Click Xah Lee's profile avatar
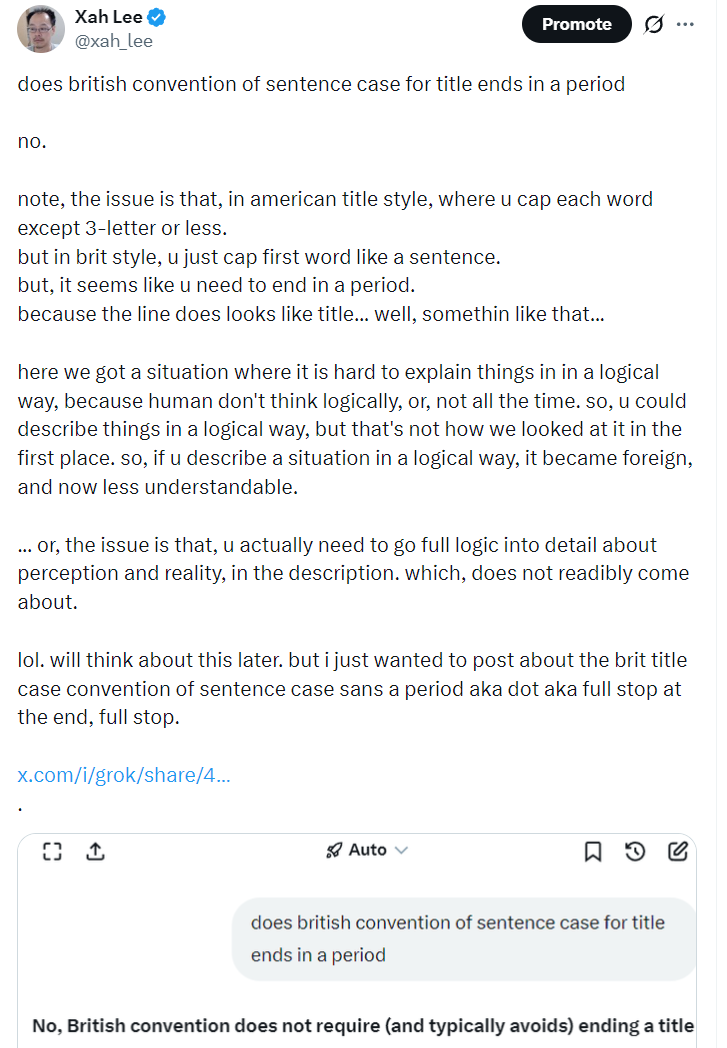Viewport: 727px width, 1048px height. [41, 27]
